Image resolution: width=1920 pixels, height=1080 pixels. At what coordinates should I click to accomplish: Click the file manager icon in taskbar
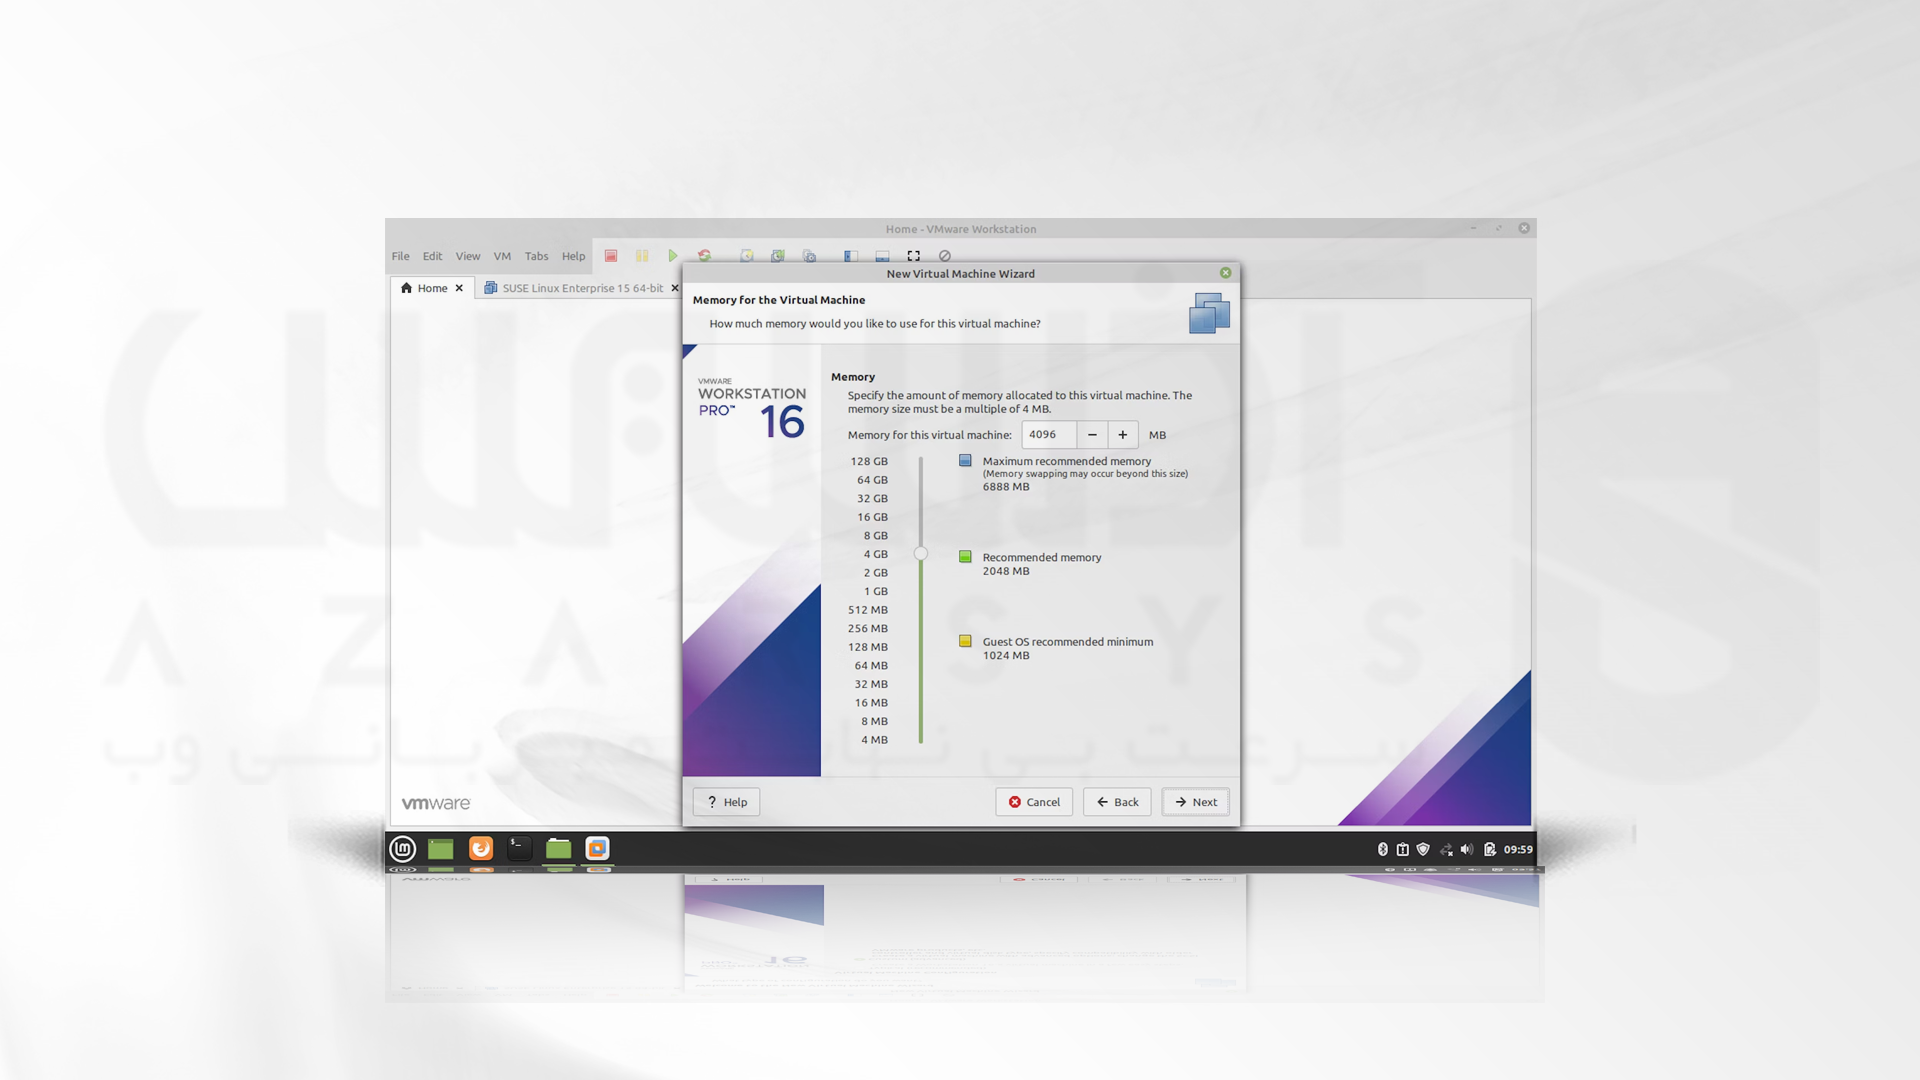[x=558, y=848]
